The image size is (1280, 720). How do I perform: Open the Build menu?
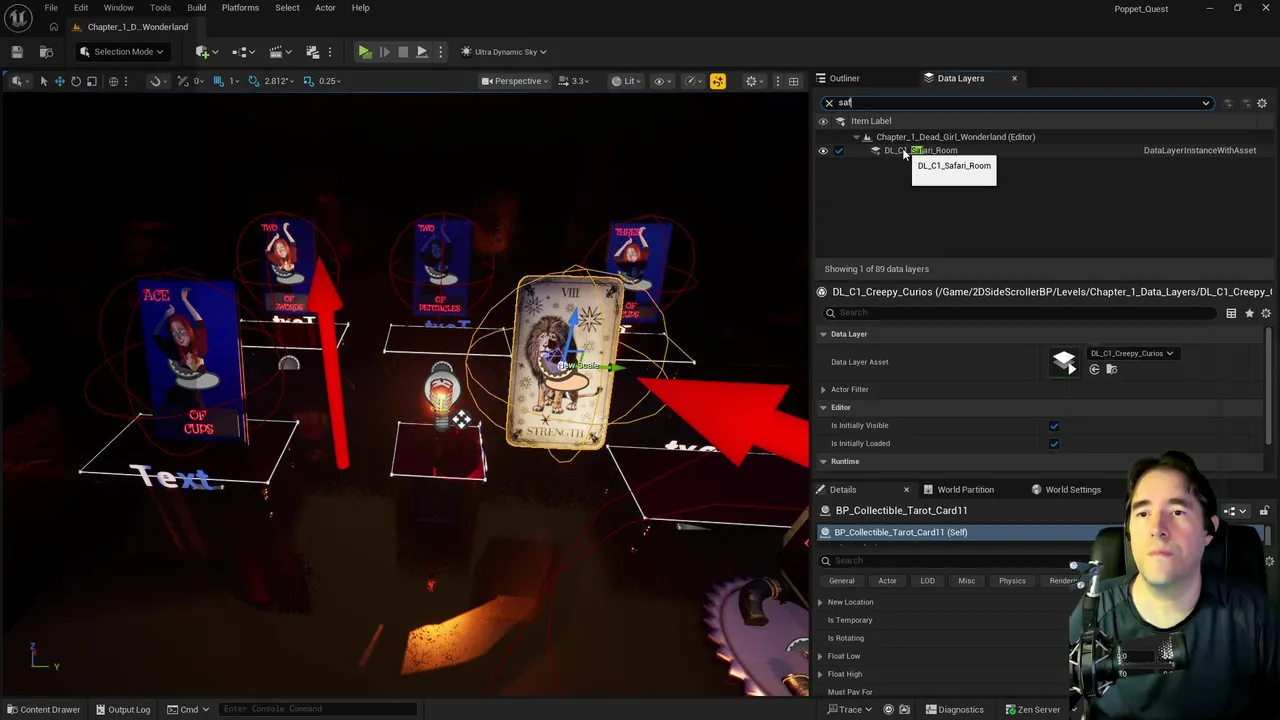click(196, 8)
